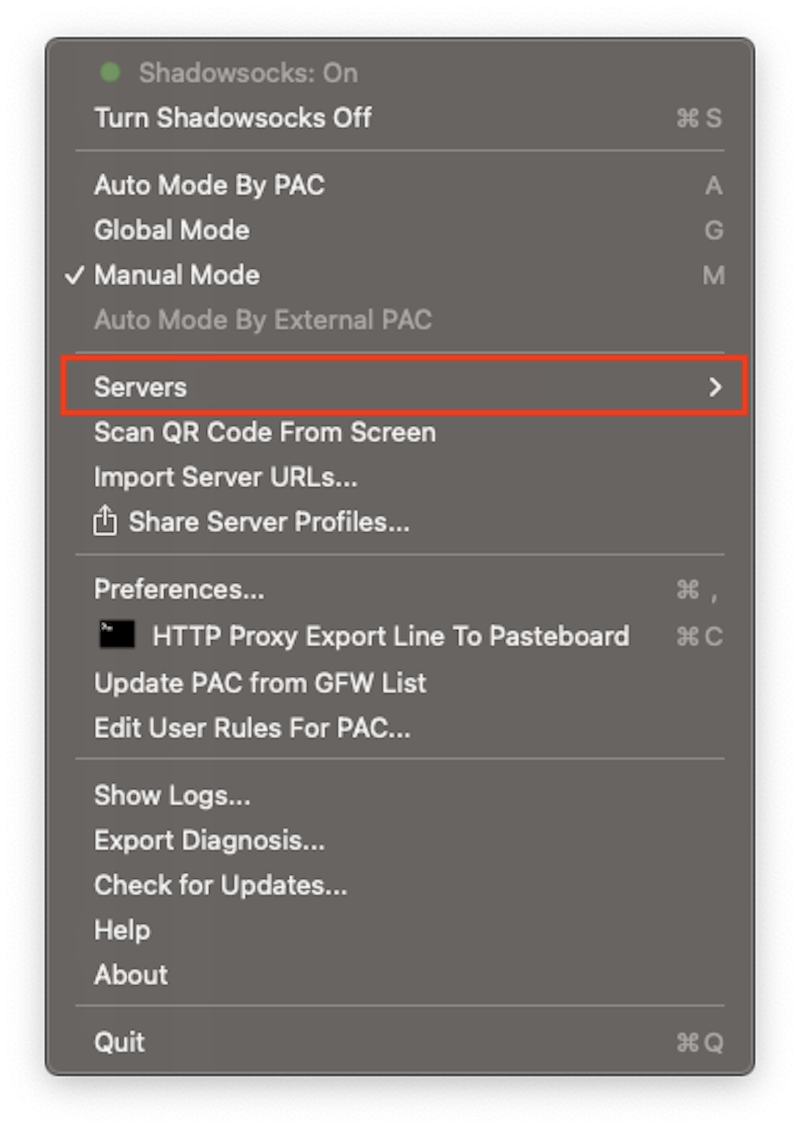The width and height of the screenshot is (800, 1129).
Task: Open Preferences
Action: click(x=180, y=589)
